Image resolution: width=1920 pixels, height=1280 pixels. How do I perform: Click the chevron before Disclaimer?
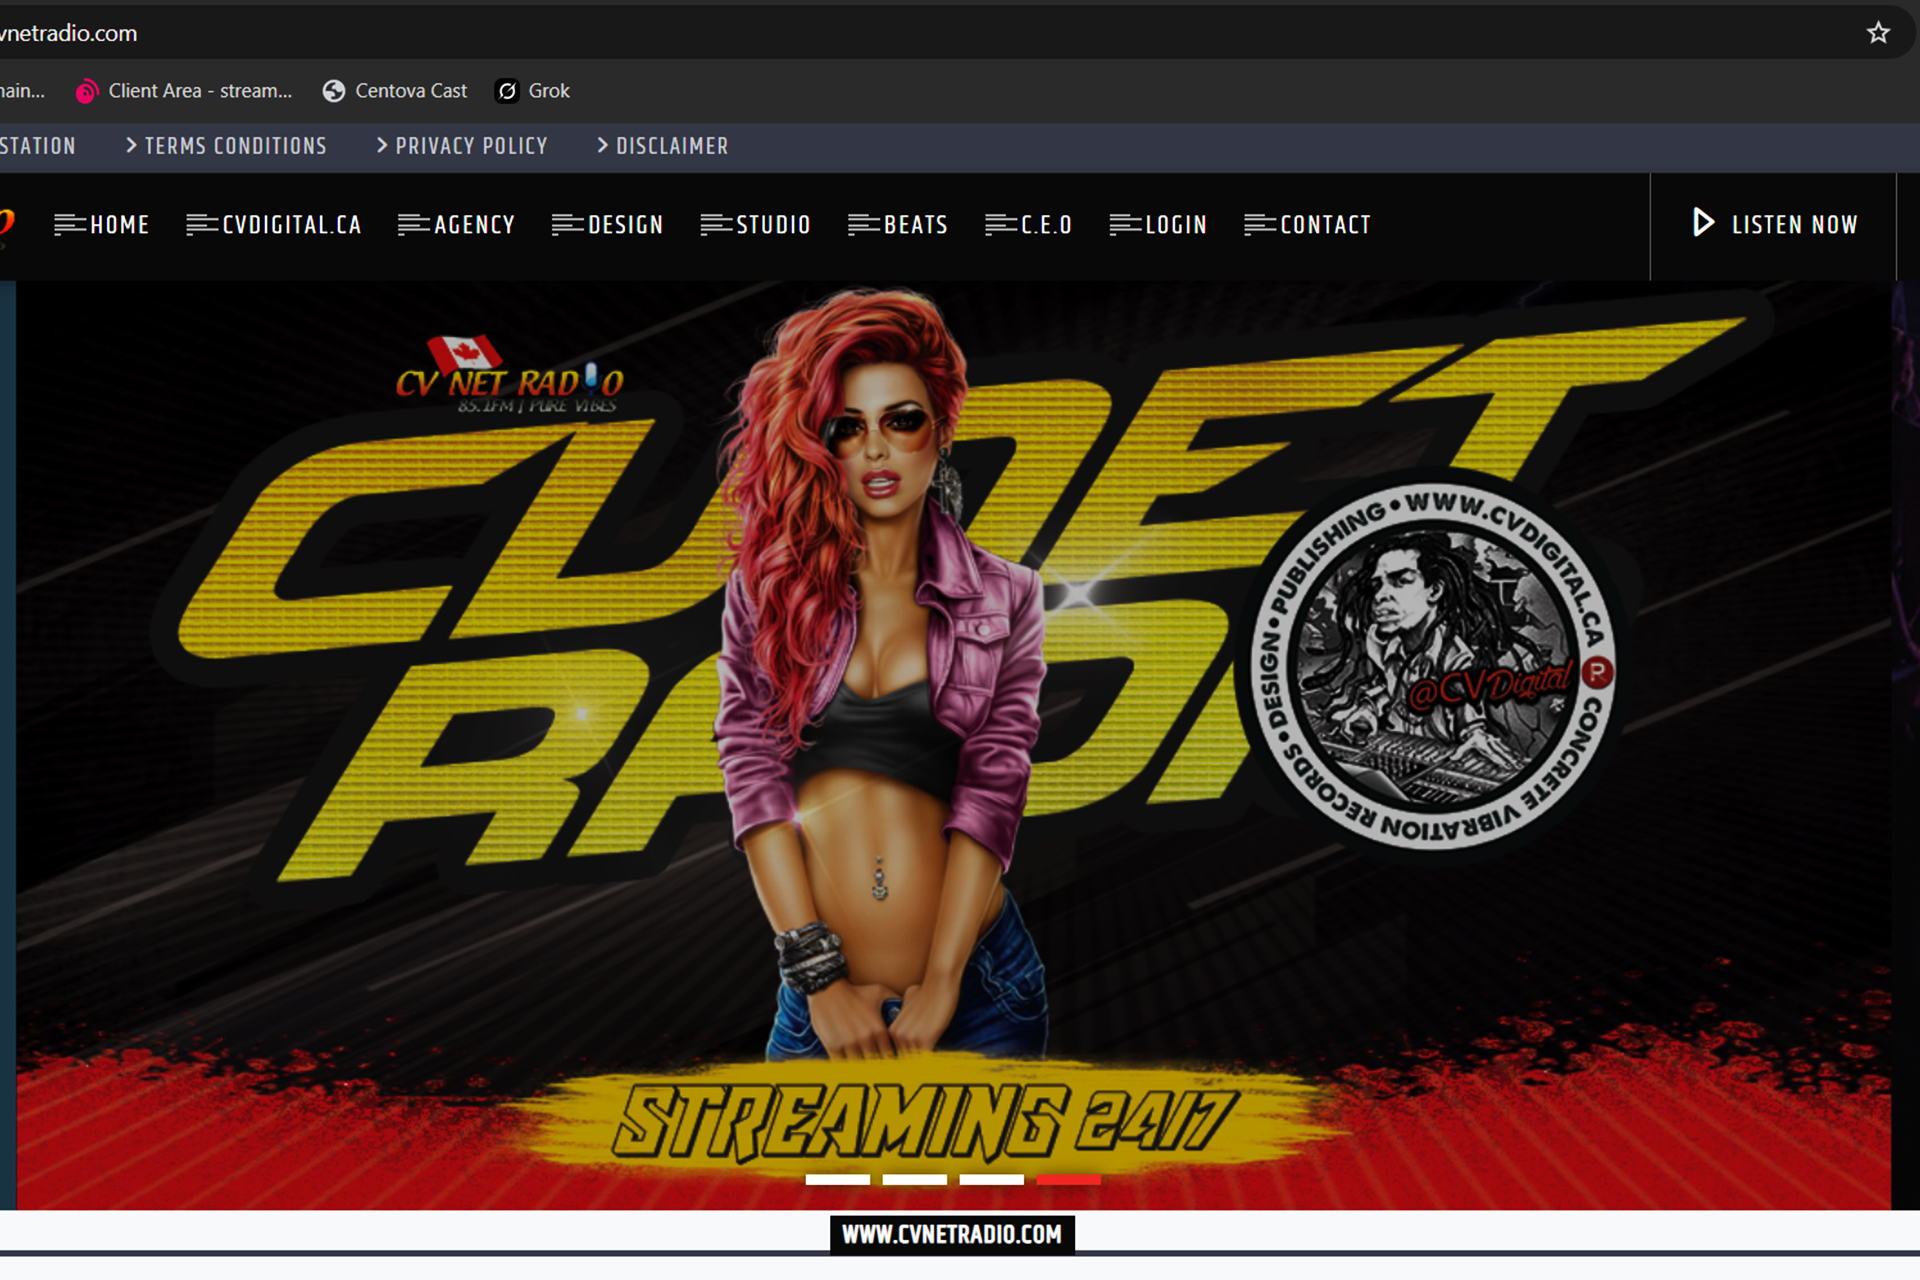click(x=602, y=145)
